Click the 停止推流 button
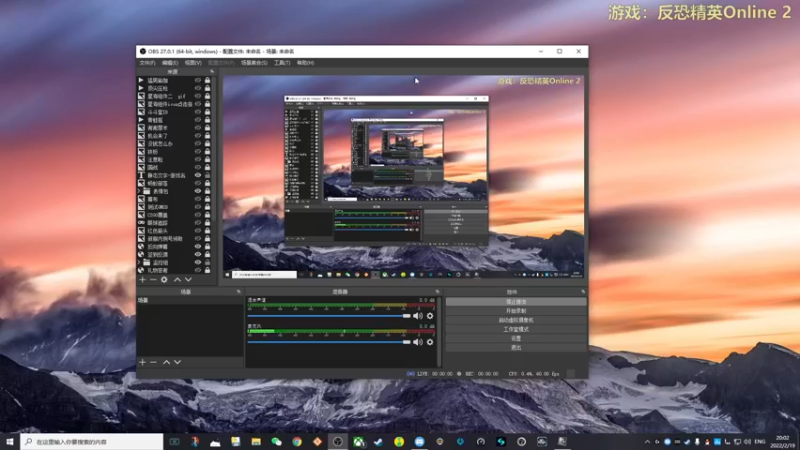The image size is (800, 450). [516, 302]
